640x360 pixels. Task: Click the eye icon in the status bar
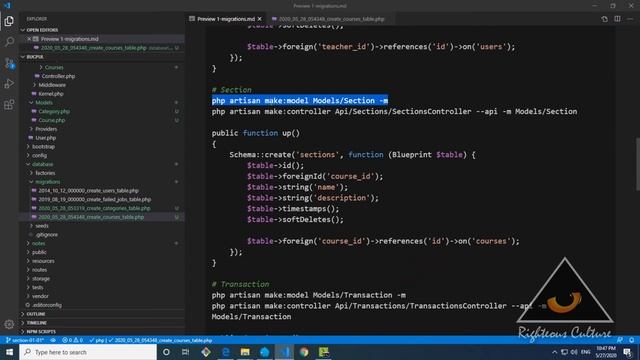(x=53, y=340)
